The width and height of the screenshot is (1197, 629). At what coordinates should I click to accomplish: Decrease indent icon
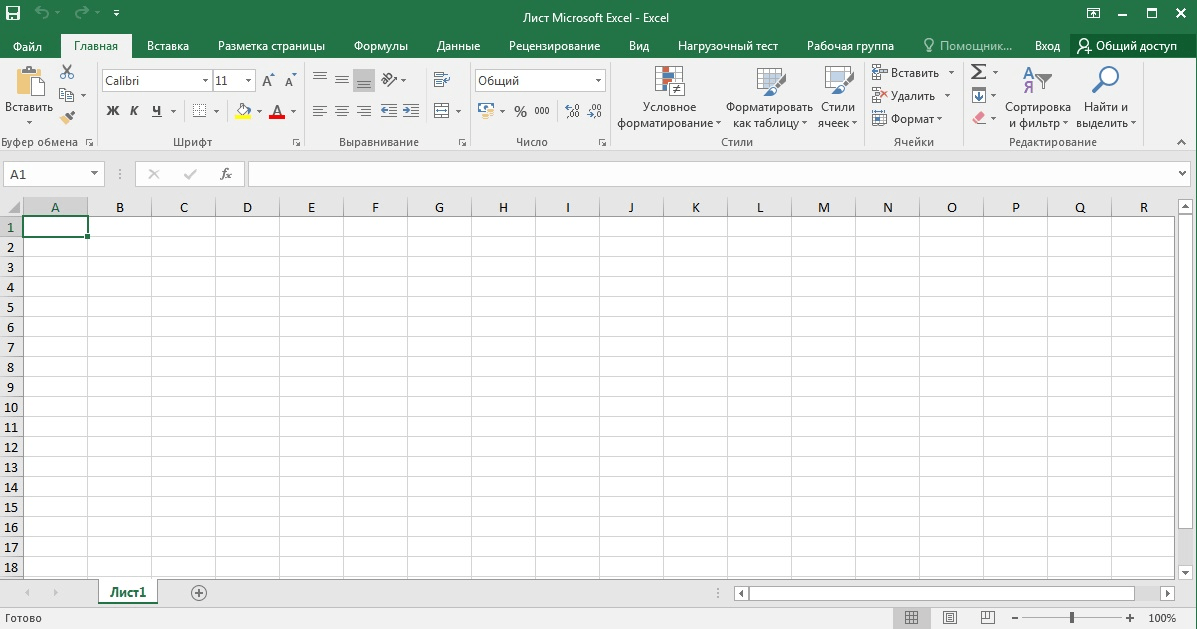389,111
